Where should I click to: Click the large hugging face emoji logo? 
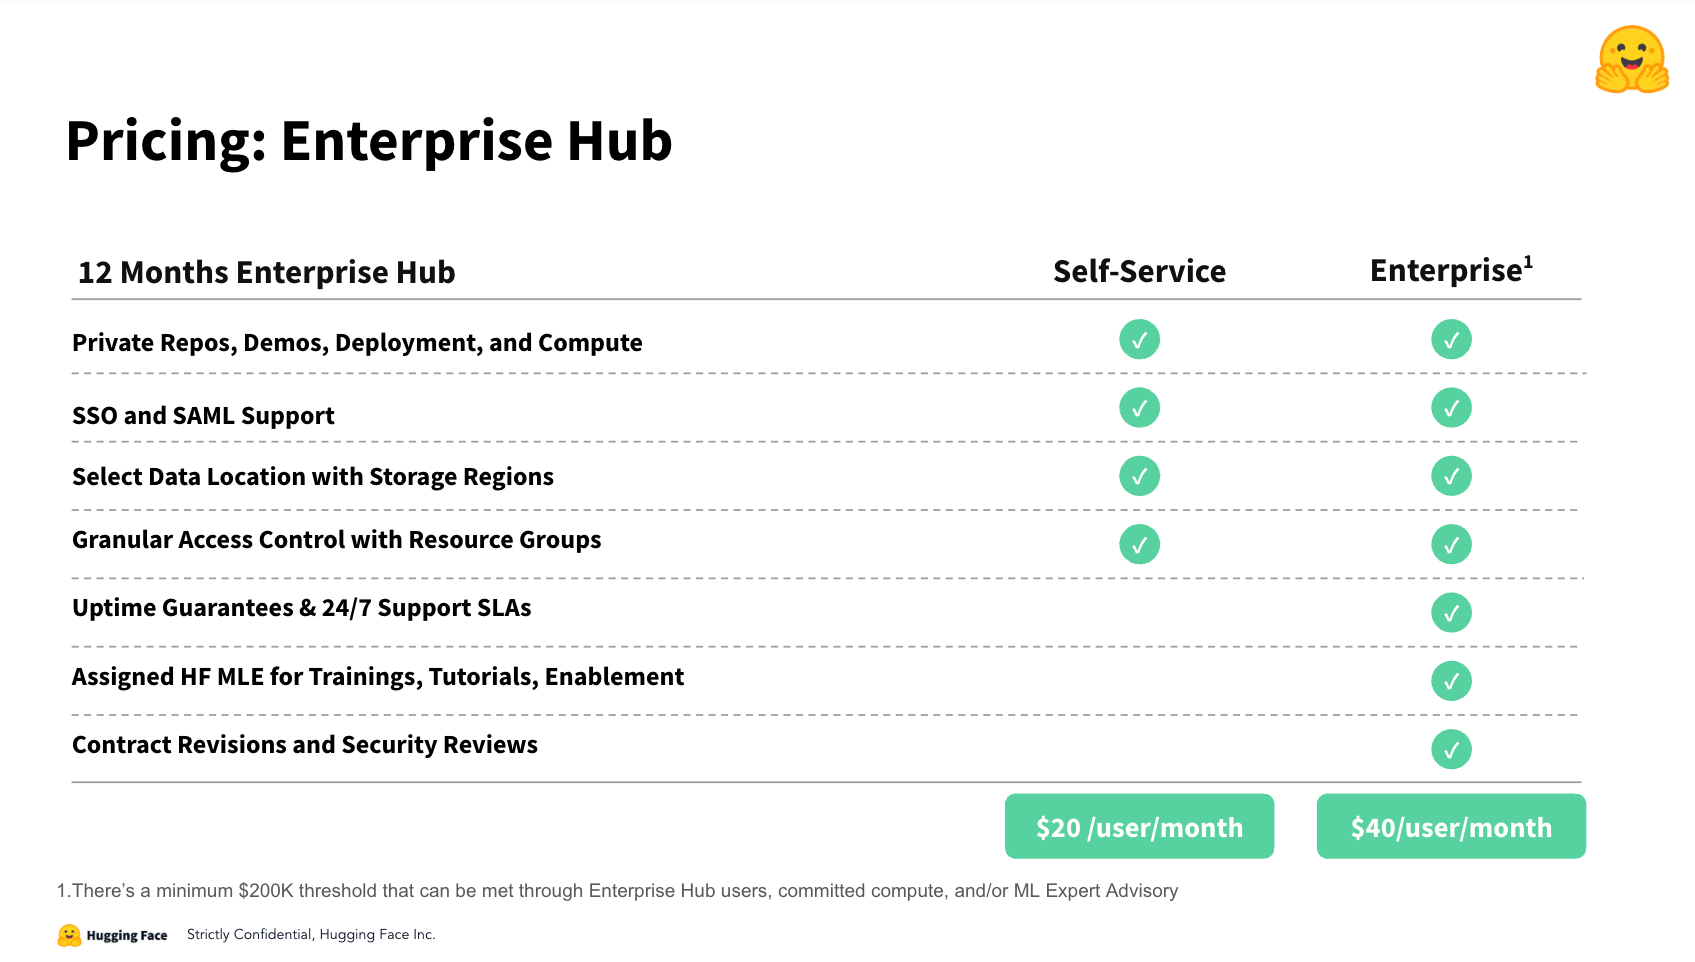click(x=1631, y=60)
